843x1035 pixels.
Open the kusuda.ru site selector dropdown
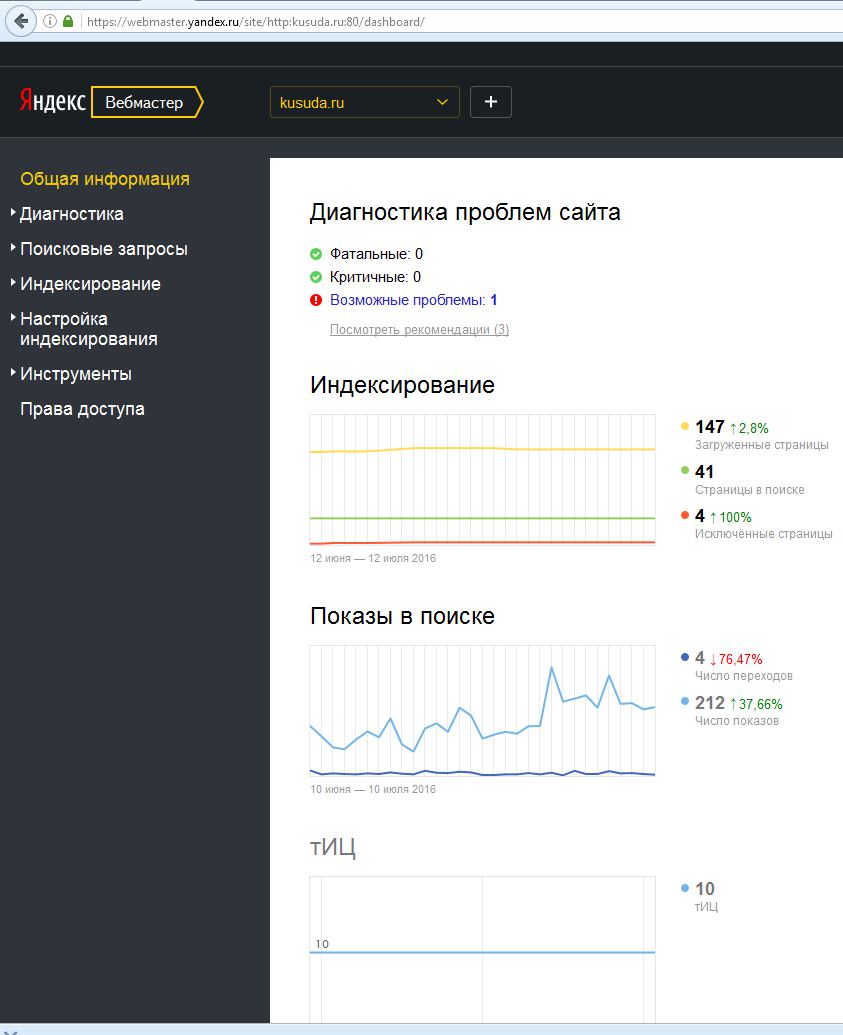pyautogui.click(x=364, y=102)
